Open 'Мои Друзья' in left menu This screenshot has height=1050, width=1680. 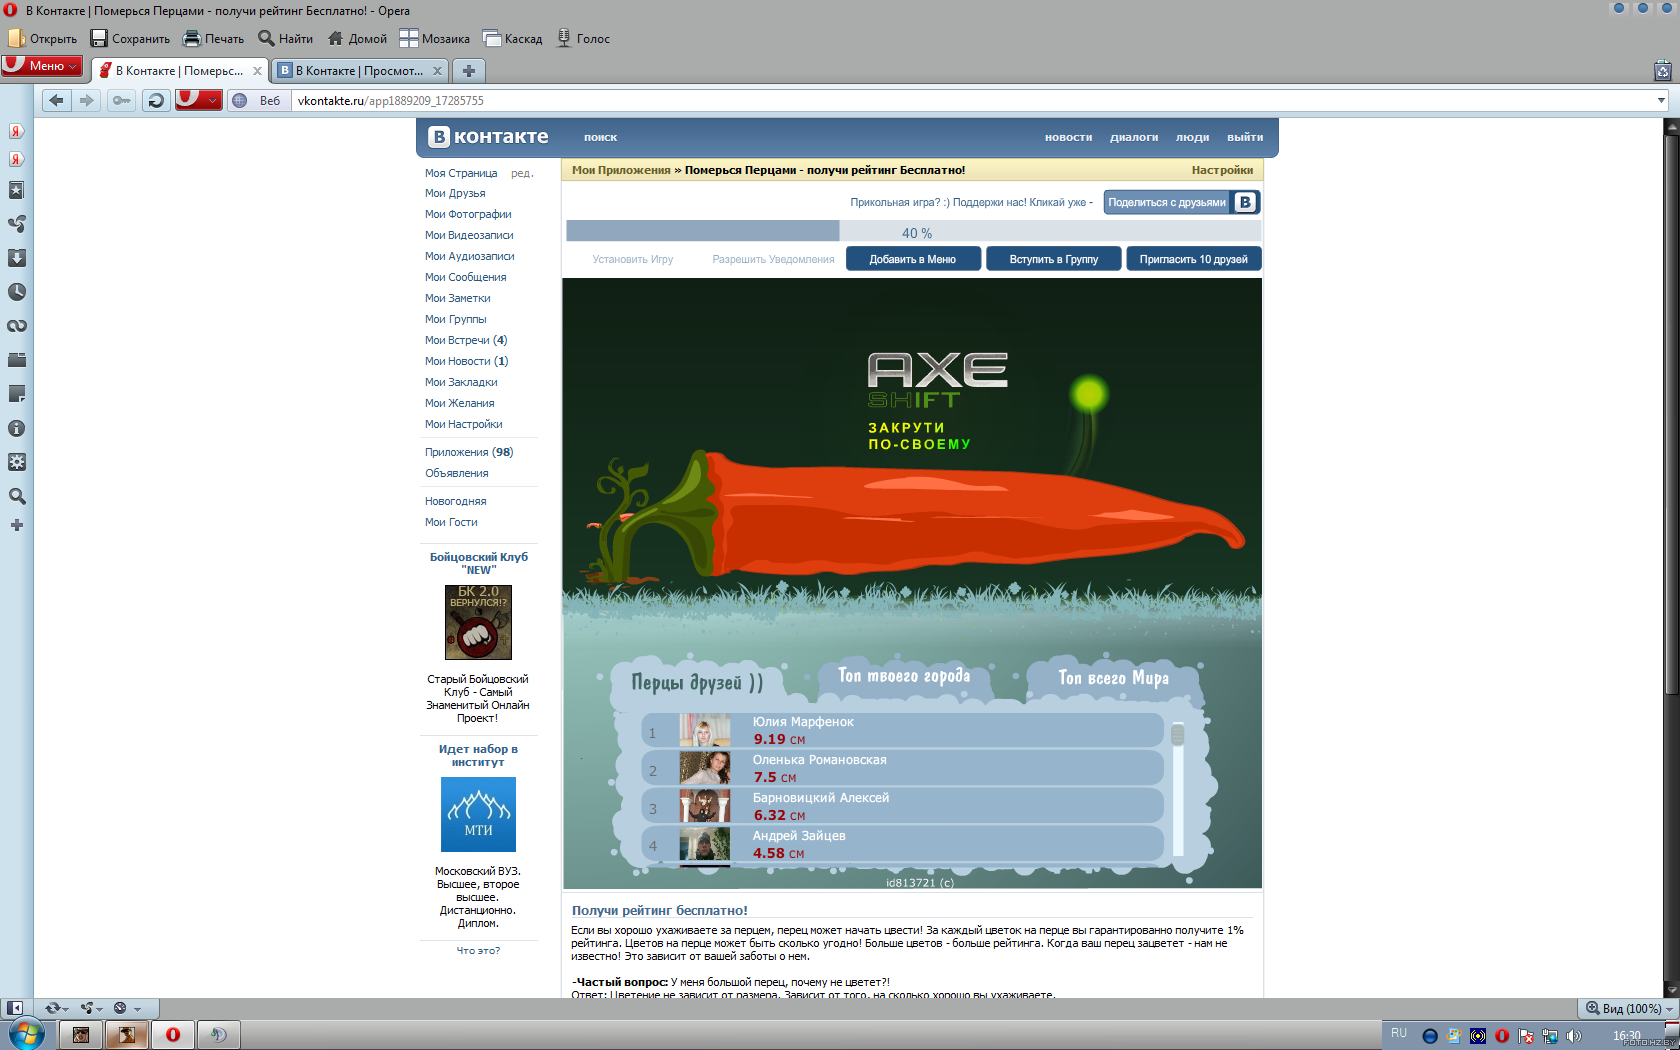tap(455, 193)
